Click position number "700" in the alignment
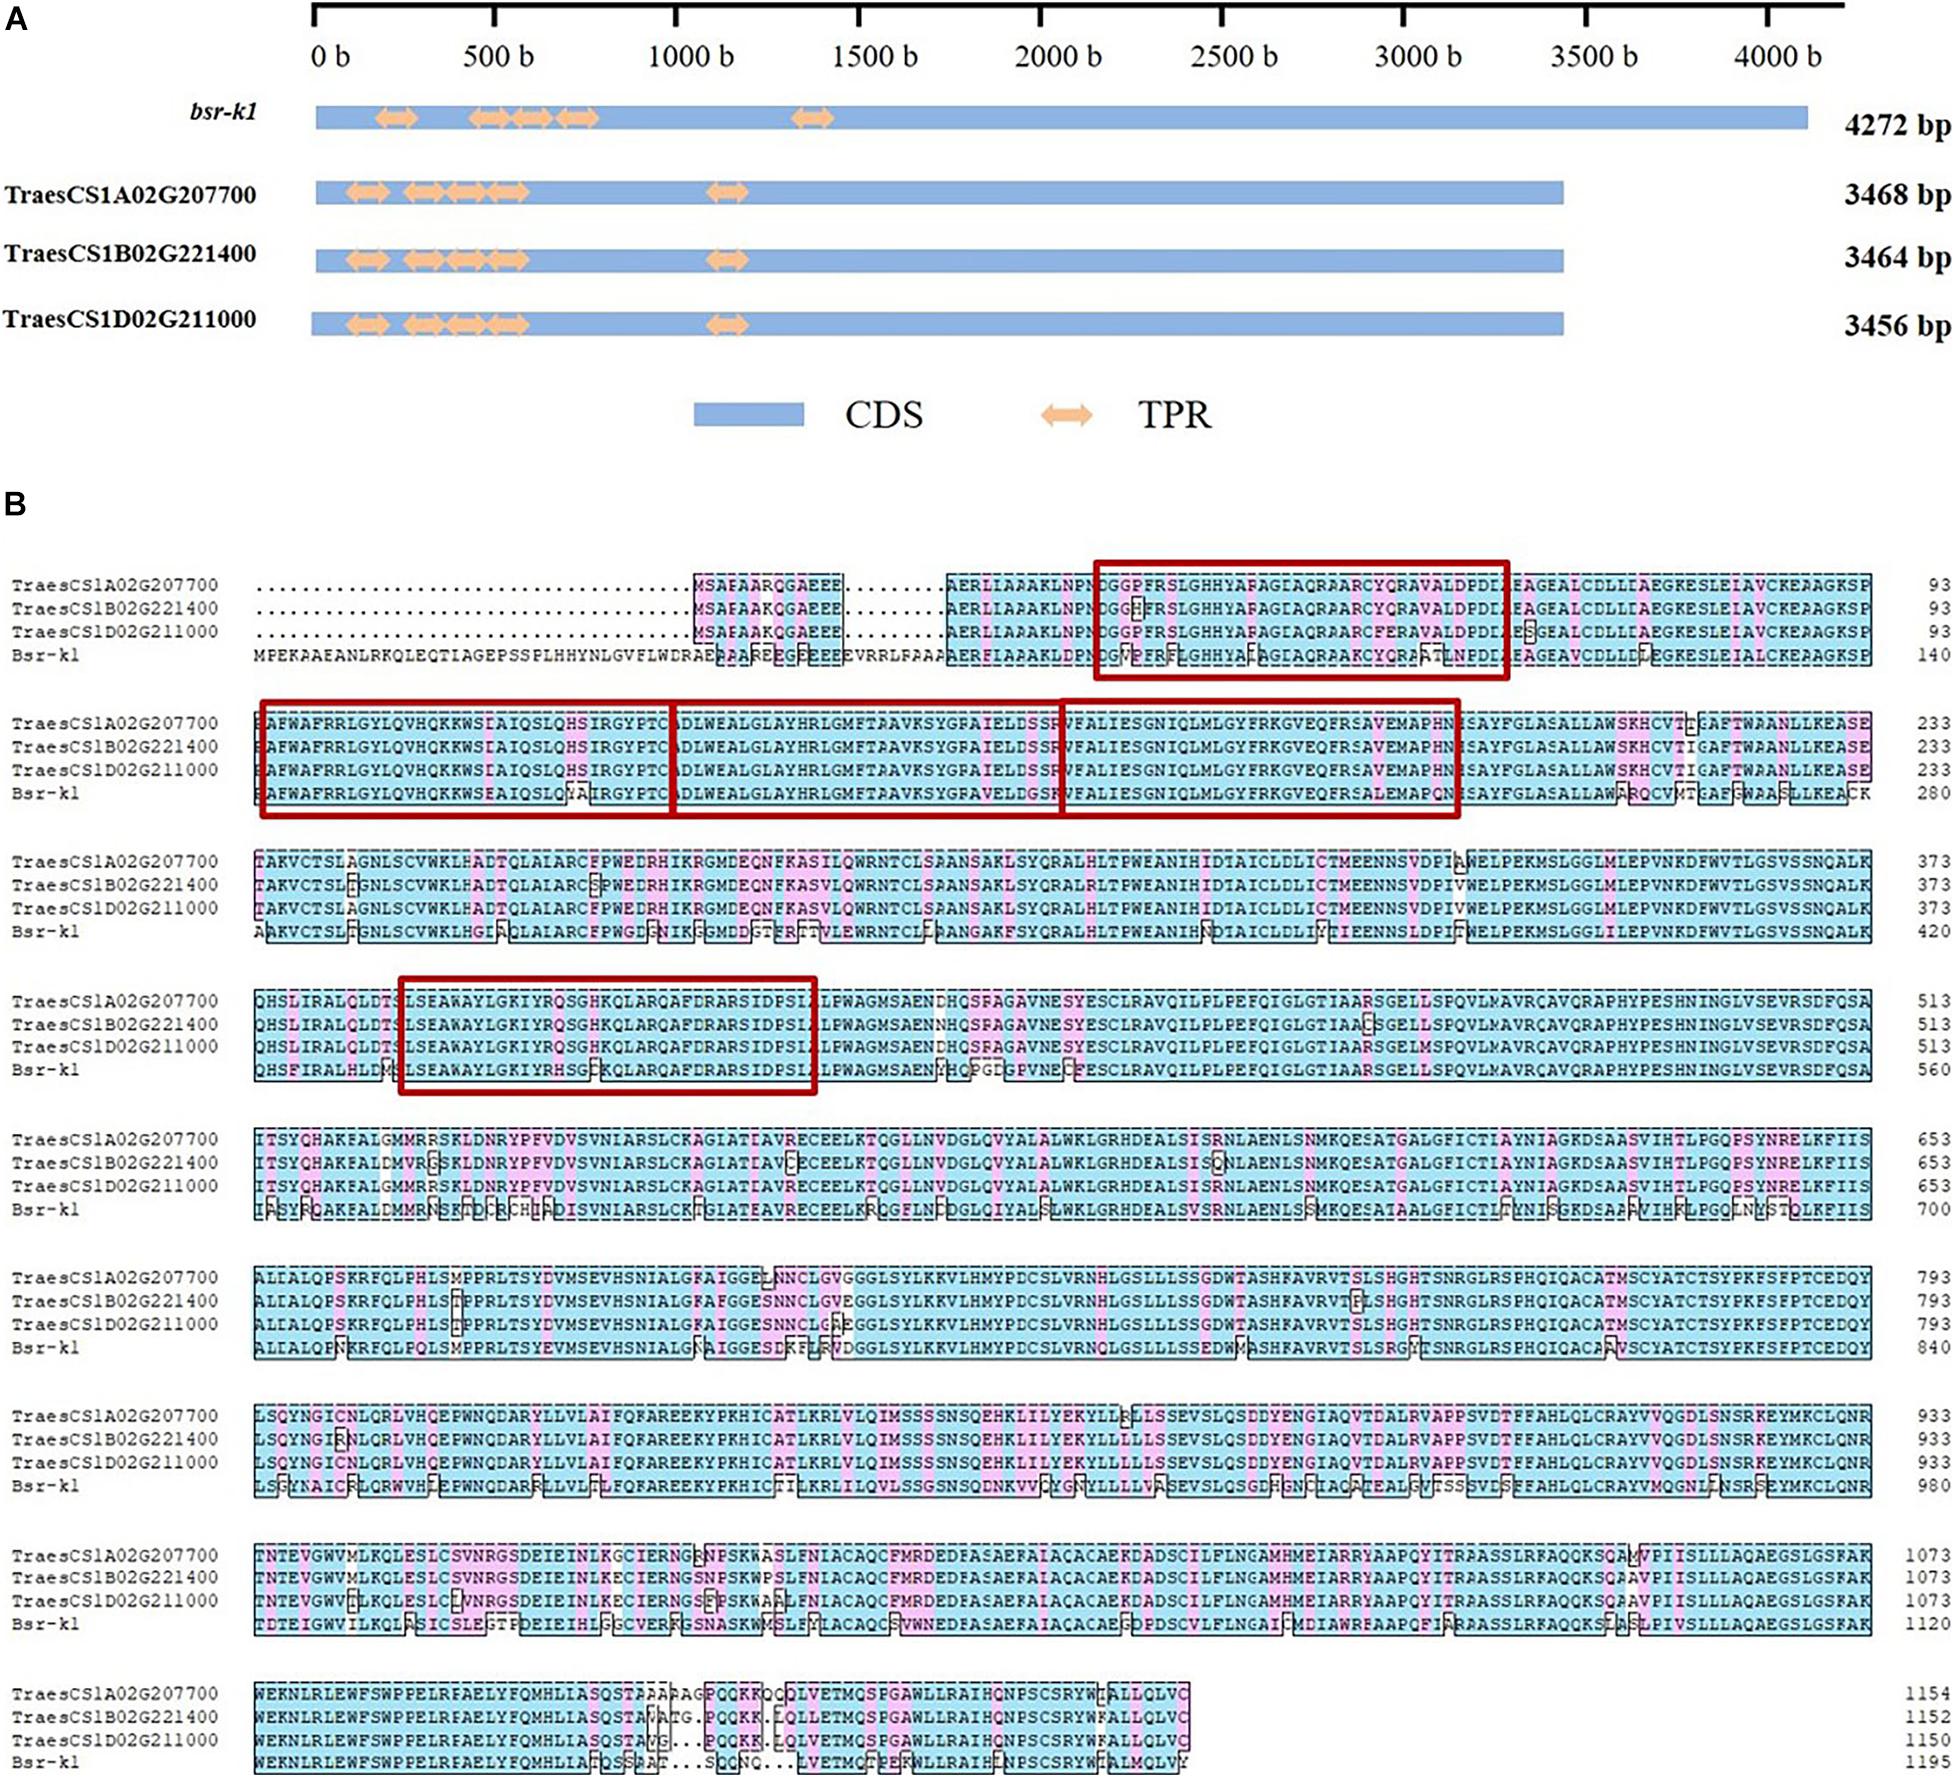The image size is (1955, 1778). tap(1934, 1209)
